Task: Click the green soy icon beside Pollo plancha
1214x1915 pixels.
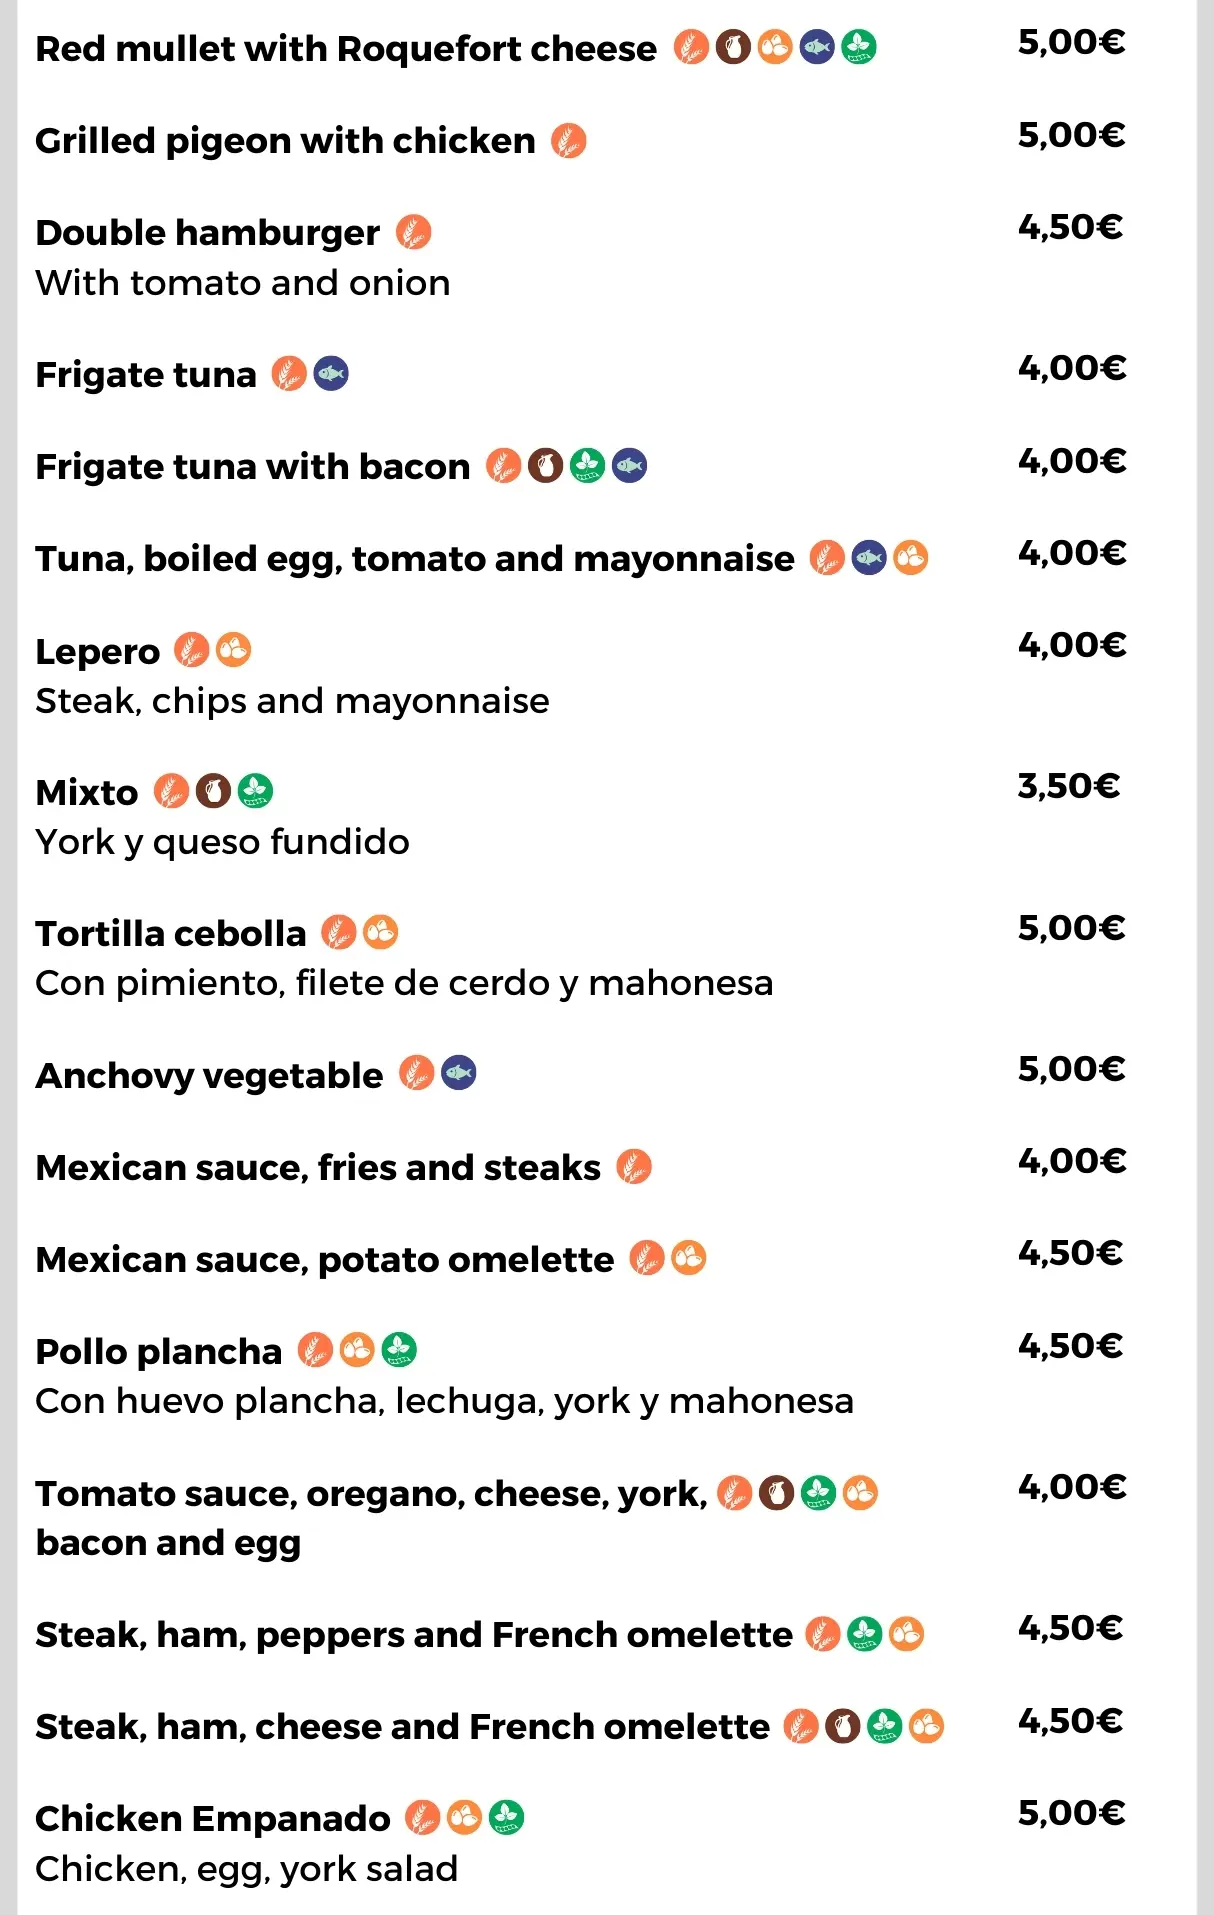Action: click(399, 1350)
